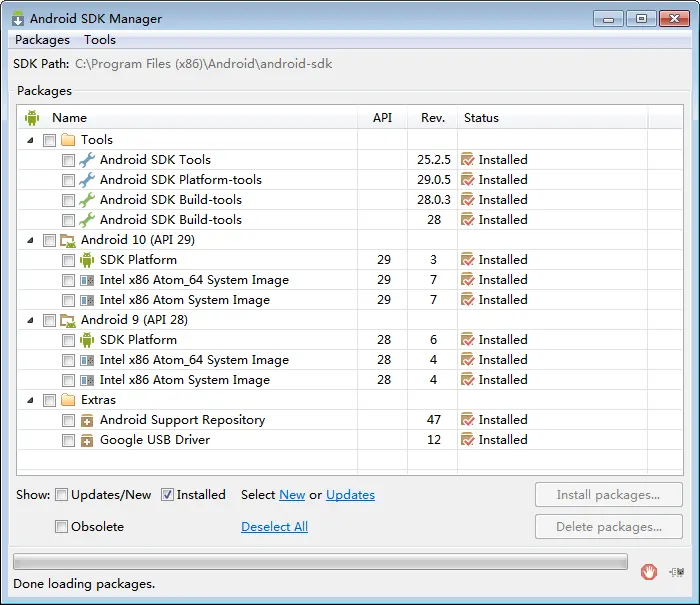Check the Tools group checkbox
The height and width of the screenshot is (605, 700).
coord(49,140)
